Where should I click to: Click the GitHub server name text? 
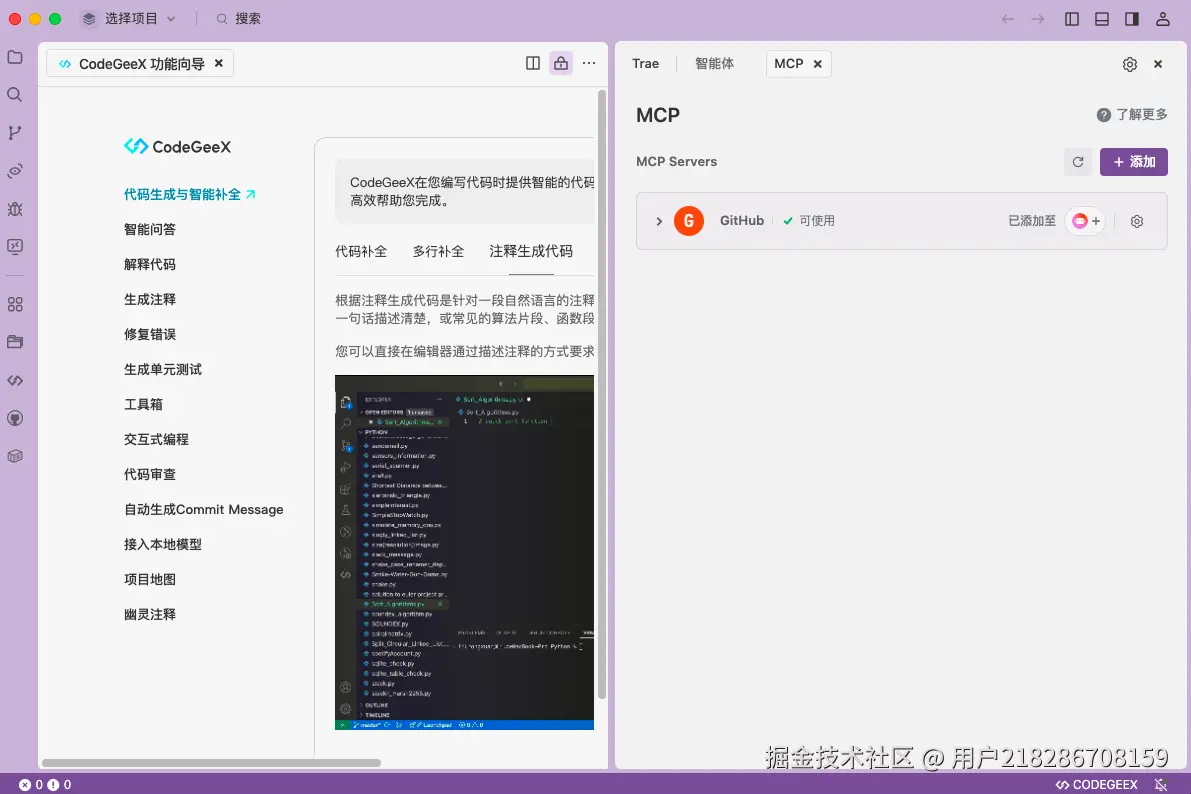click(741, 221)
